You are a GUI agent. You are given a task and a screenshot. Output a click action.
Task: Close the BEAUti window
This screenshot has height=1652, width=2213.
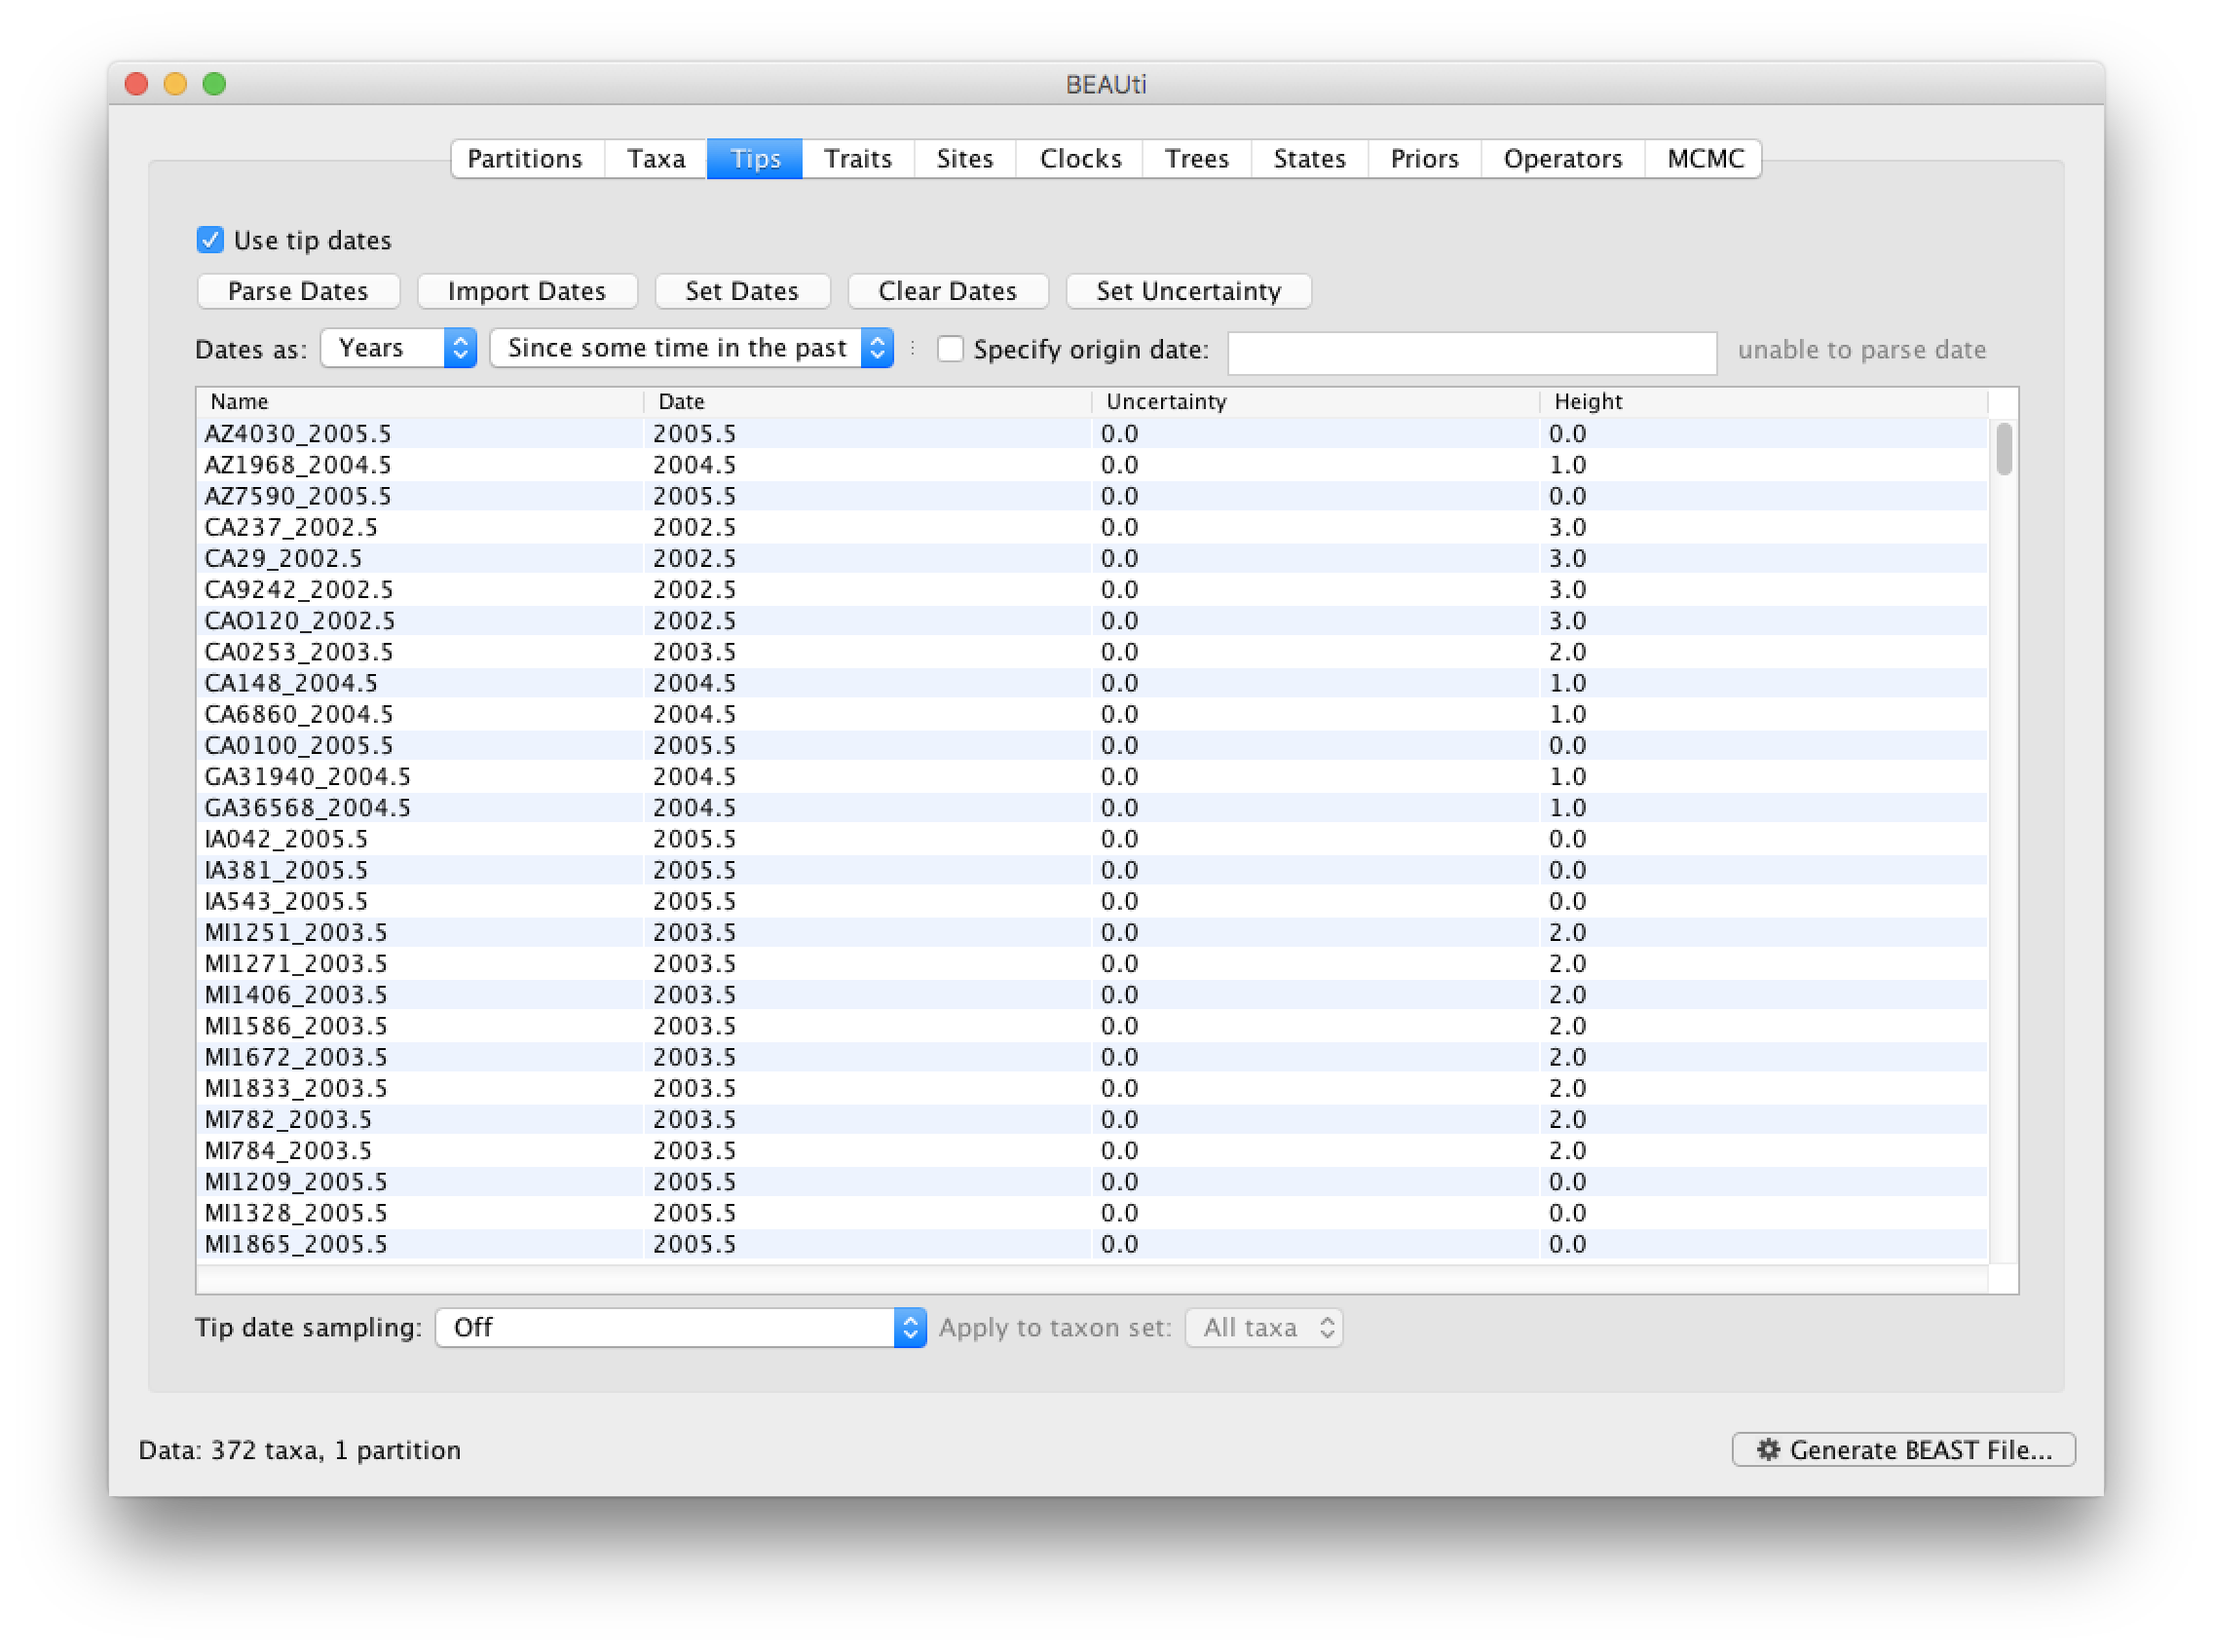pos(137,84)
